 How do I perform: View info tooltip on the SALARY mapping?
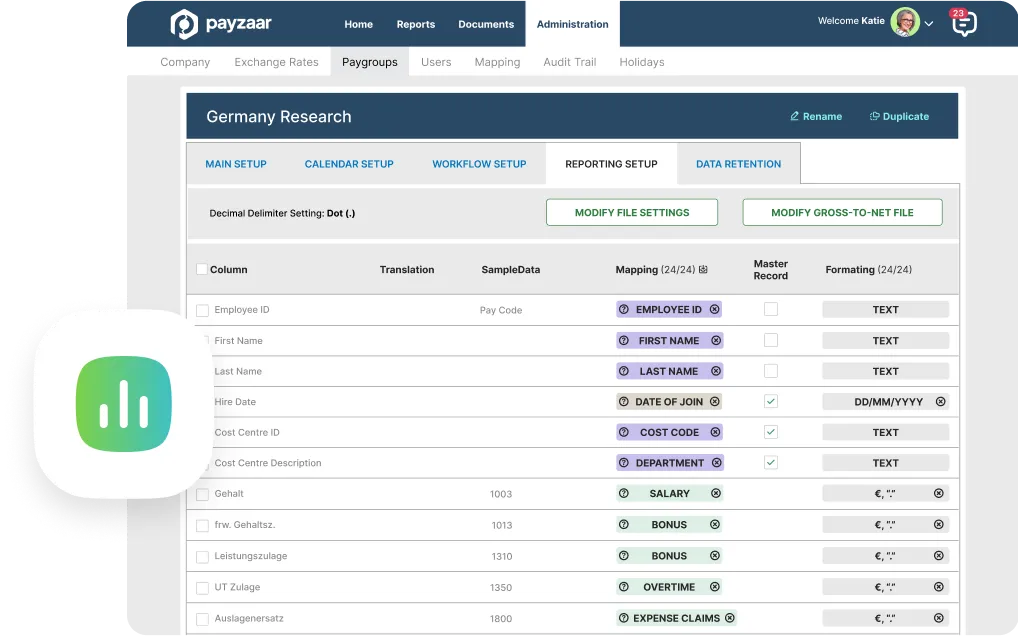(623, 493)
